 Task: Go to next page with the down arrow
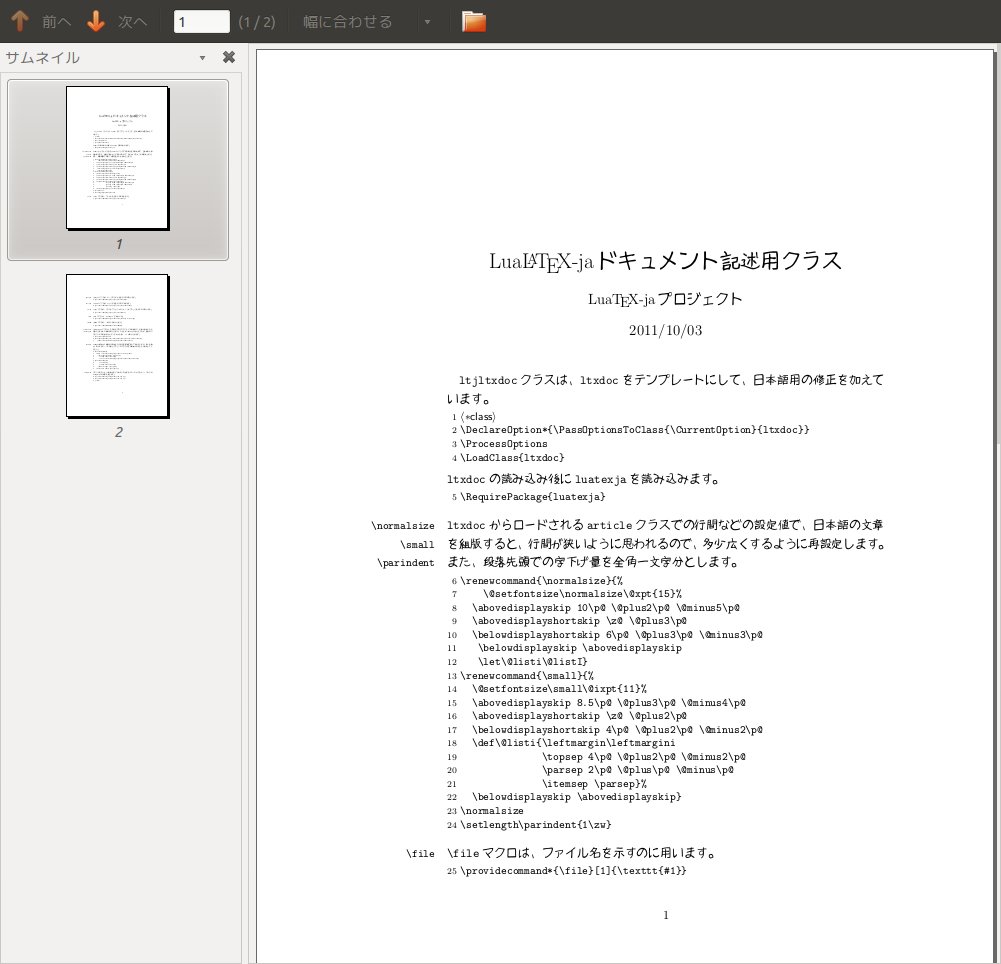(x=96, y=21)
